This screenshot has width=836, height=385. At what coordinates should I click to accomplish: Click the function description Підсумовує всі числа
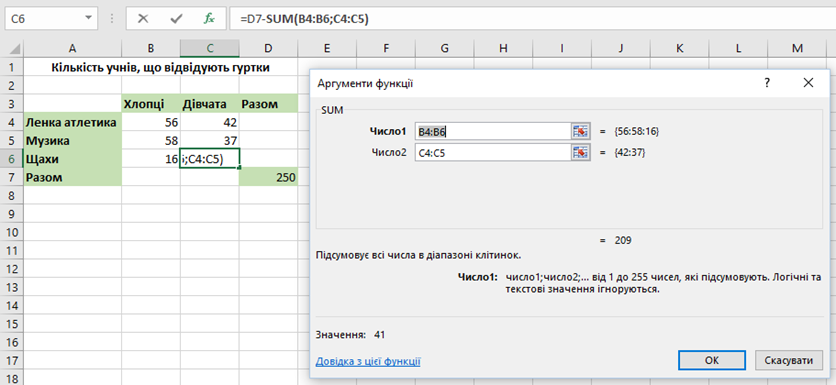click(x=418, y=255)
